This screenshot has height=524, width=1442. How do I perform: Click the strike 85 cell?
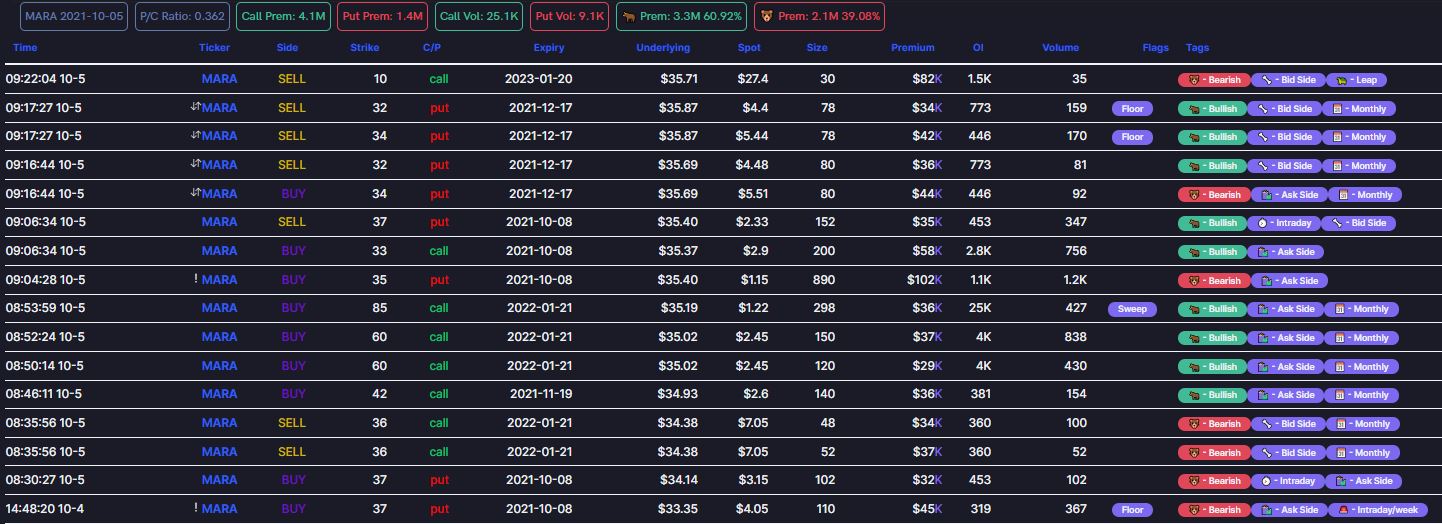pos(380,308)
